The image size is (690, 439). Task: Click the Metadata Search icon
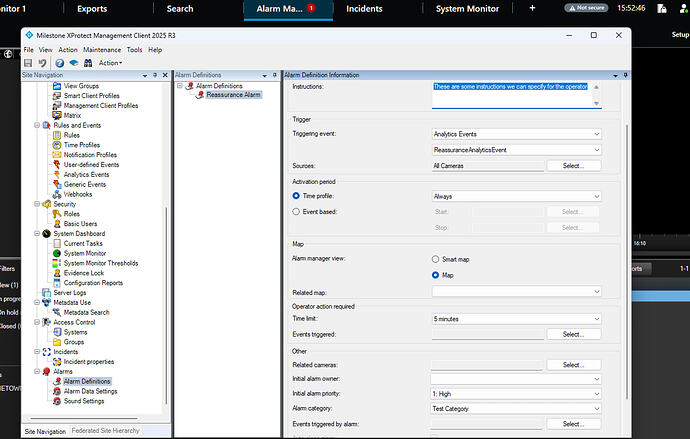pyautogui.click(x=57, y=312)
